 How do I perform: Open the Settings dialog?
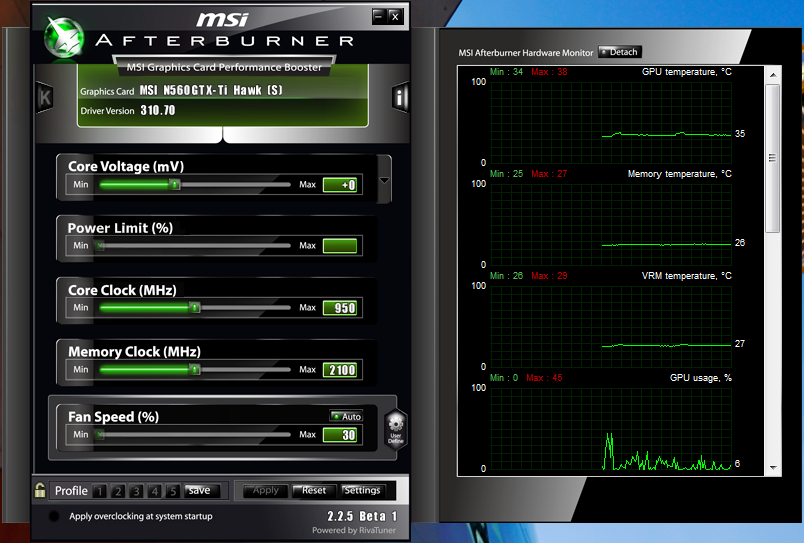(362, 491)
